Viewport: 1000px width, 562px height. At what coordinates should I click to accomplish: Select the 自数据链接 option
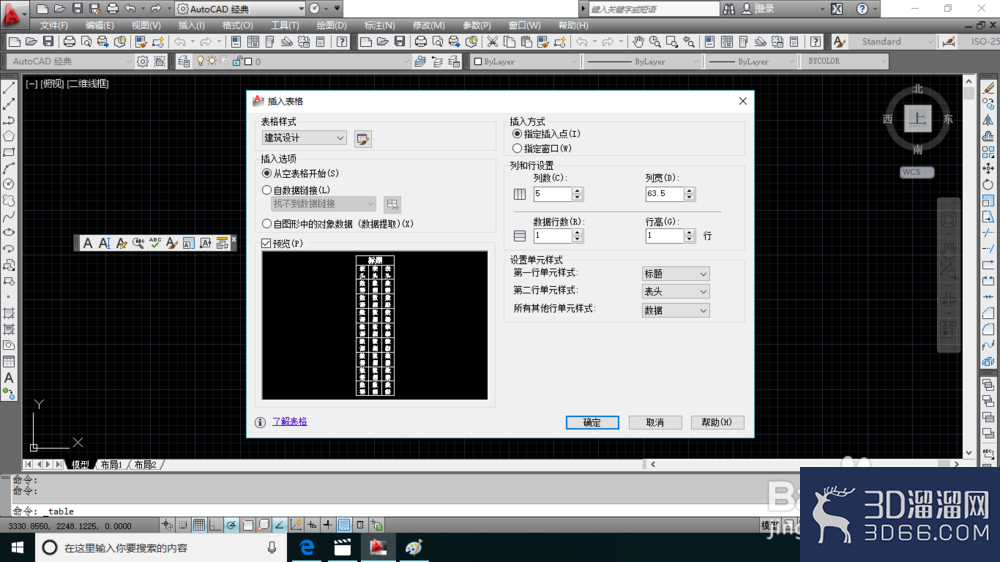267,190
